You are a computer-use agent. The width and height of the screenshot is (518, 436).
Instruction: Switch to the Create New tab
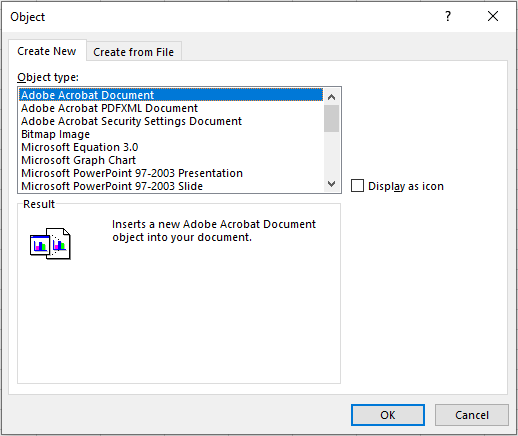[47, 51]
